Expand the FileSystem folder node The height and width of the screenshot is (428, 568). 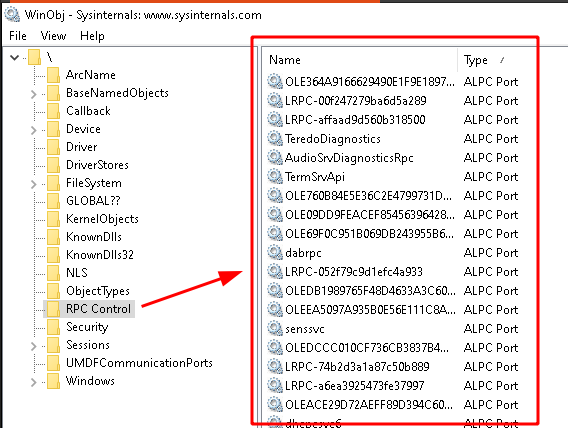(x=34, y=184)
